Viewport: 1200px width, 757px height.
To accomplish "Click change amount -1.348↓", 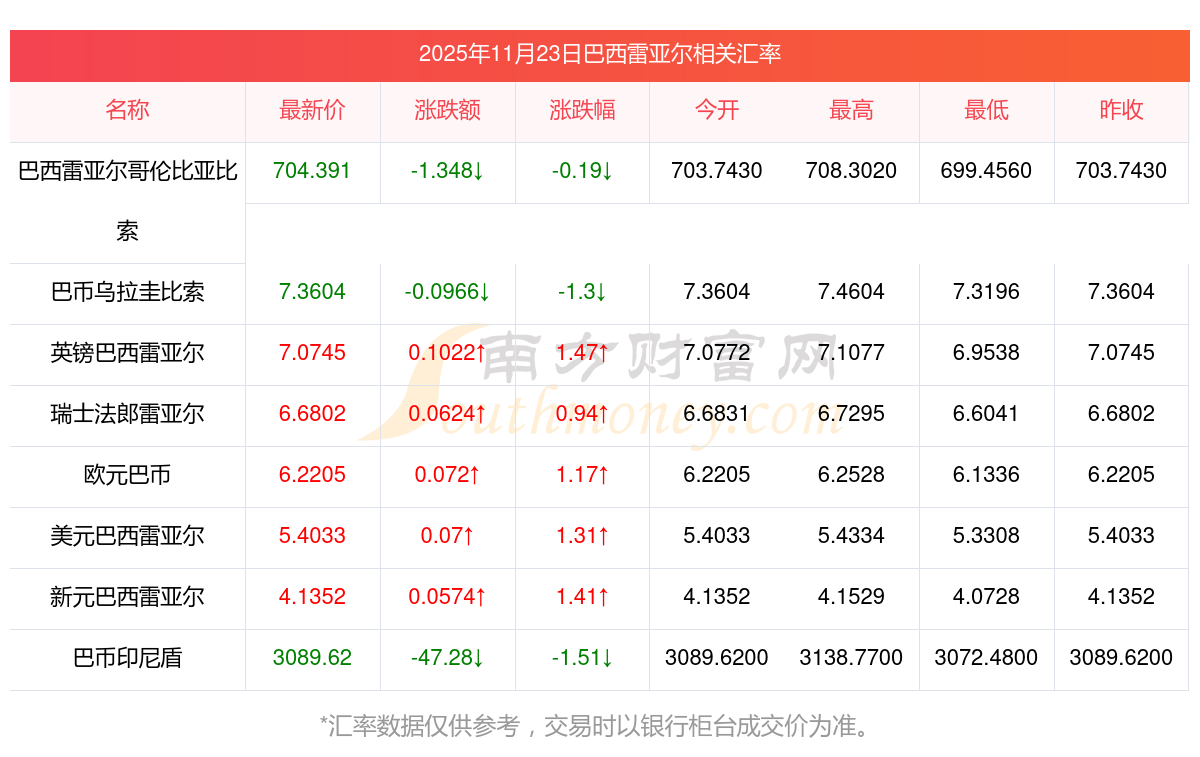I will [447, 171].
